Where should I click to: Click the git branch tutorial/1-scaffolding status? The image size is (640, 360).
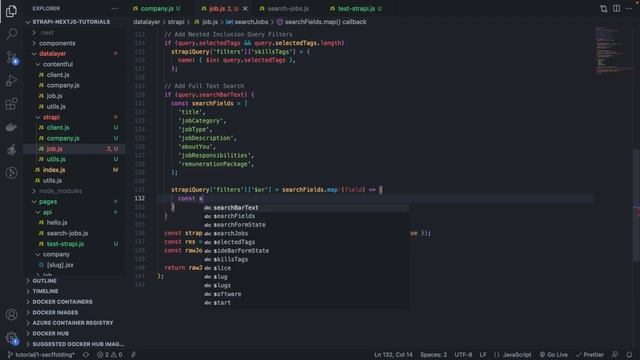tap(41, 355)
